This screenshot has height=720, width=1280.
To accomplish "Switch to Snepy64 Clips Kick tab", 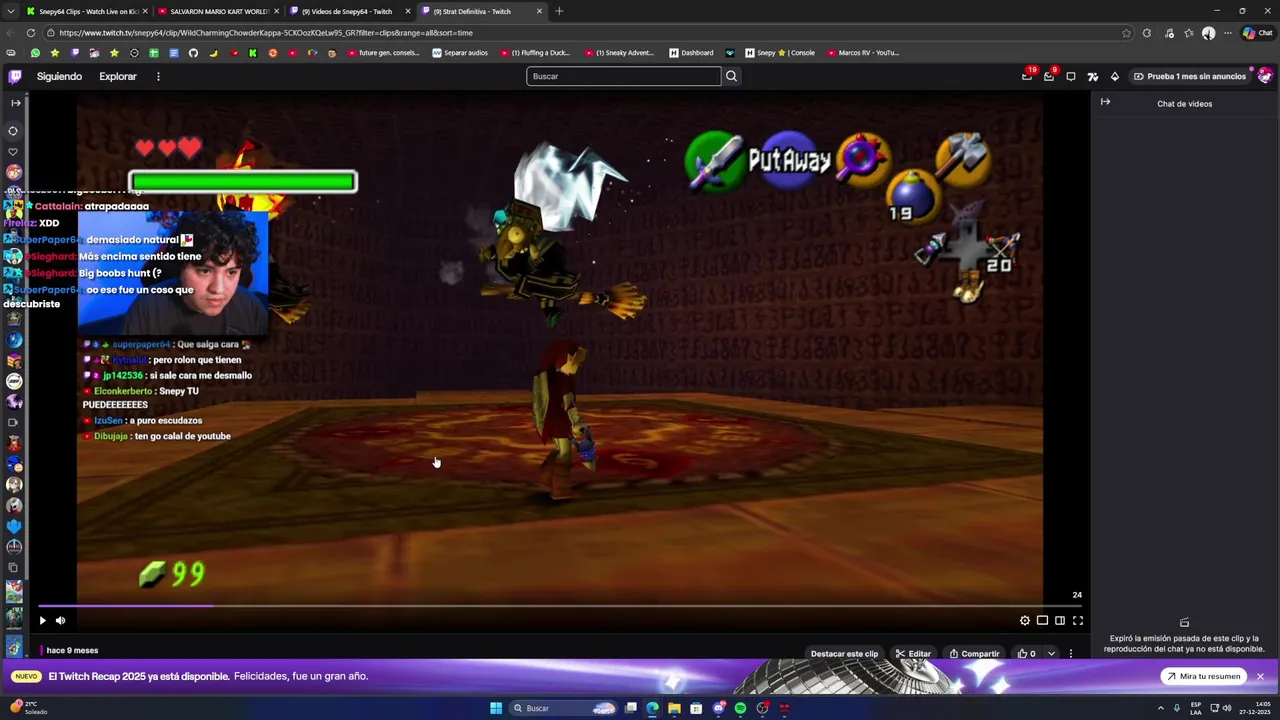I will click(87, 11).
